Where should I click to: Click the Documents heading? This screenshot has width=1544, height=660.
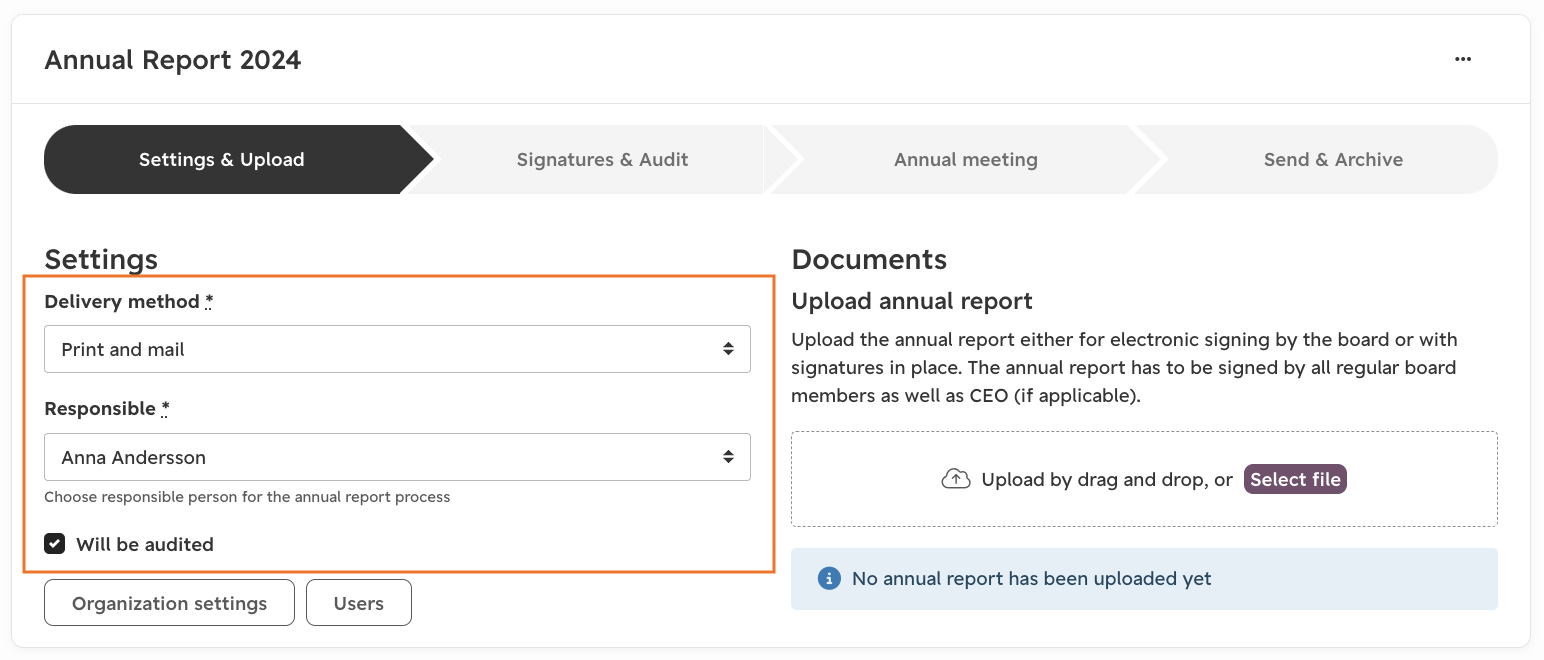(869, 259)
